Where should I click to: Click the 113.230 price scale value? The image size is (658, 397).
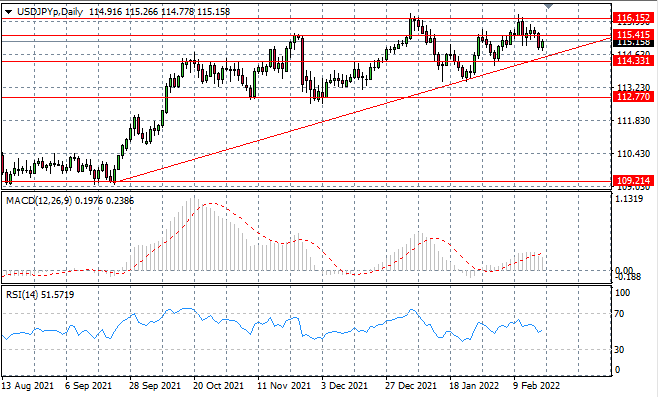(x=634, y=87)
